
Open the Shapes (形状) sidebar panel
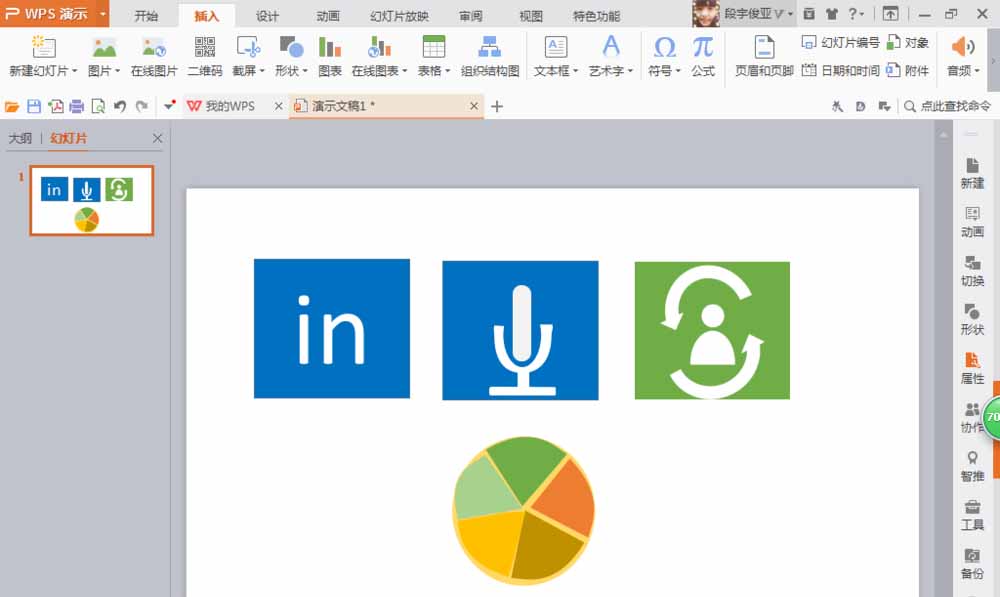[973, 320]
